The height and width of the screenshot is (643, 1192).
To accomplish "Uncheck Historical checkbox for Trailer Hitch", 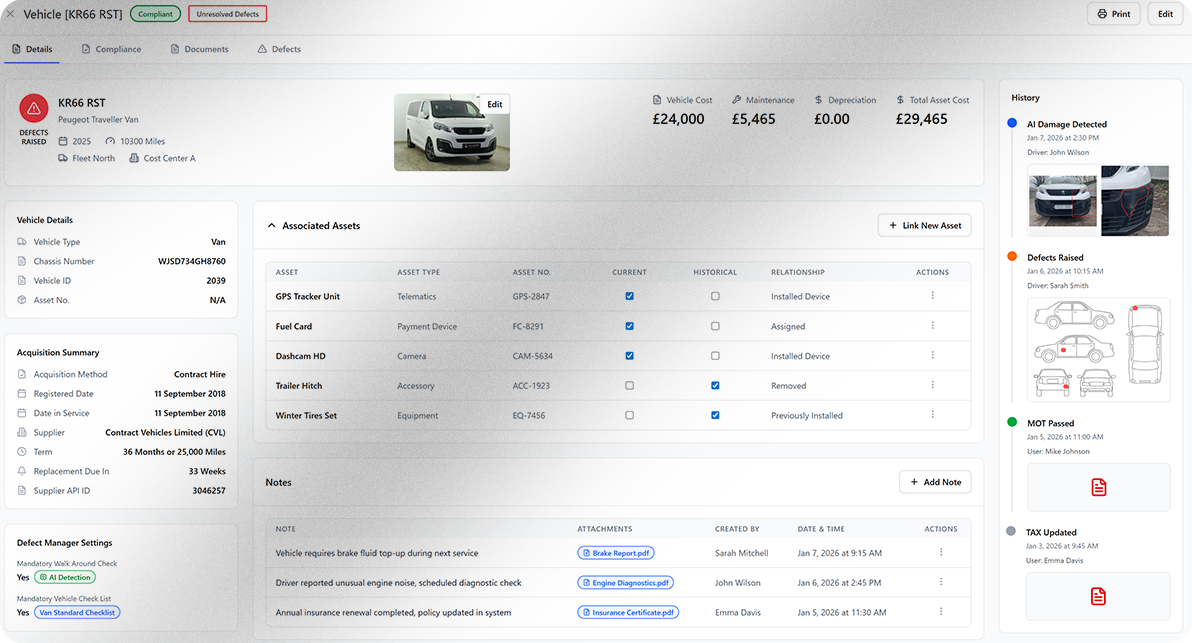I will tap(715, 385).
